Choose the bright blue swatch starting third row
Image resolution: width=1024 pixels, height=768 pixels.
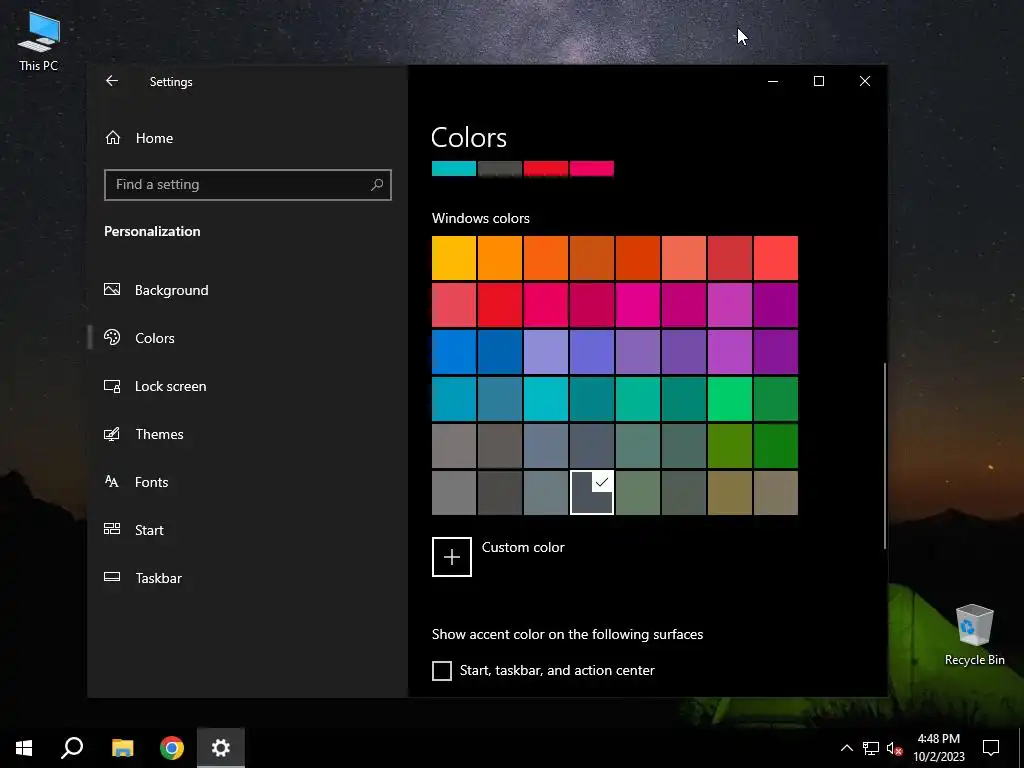tap(454, 352)
